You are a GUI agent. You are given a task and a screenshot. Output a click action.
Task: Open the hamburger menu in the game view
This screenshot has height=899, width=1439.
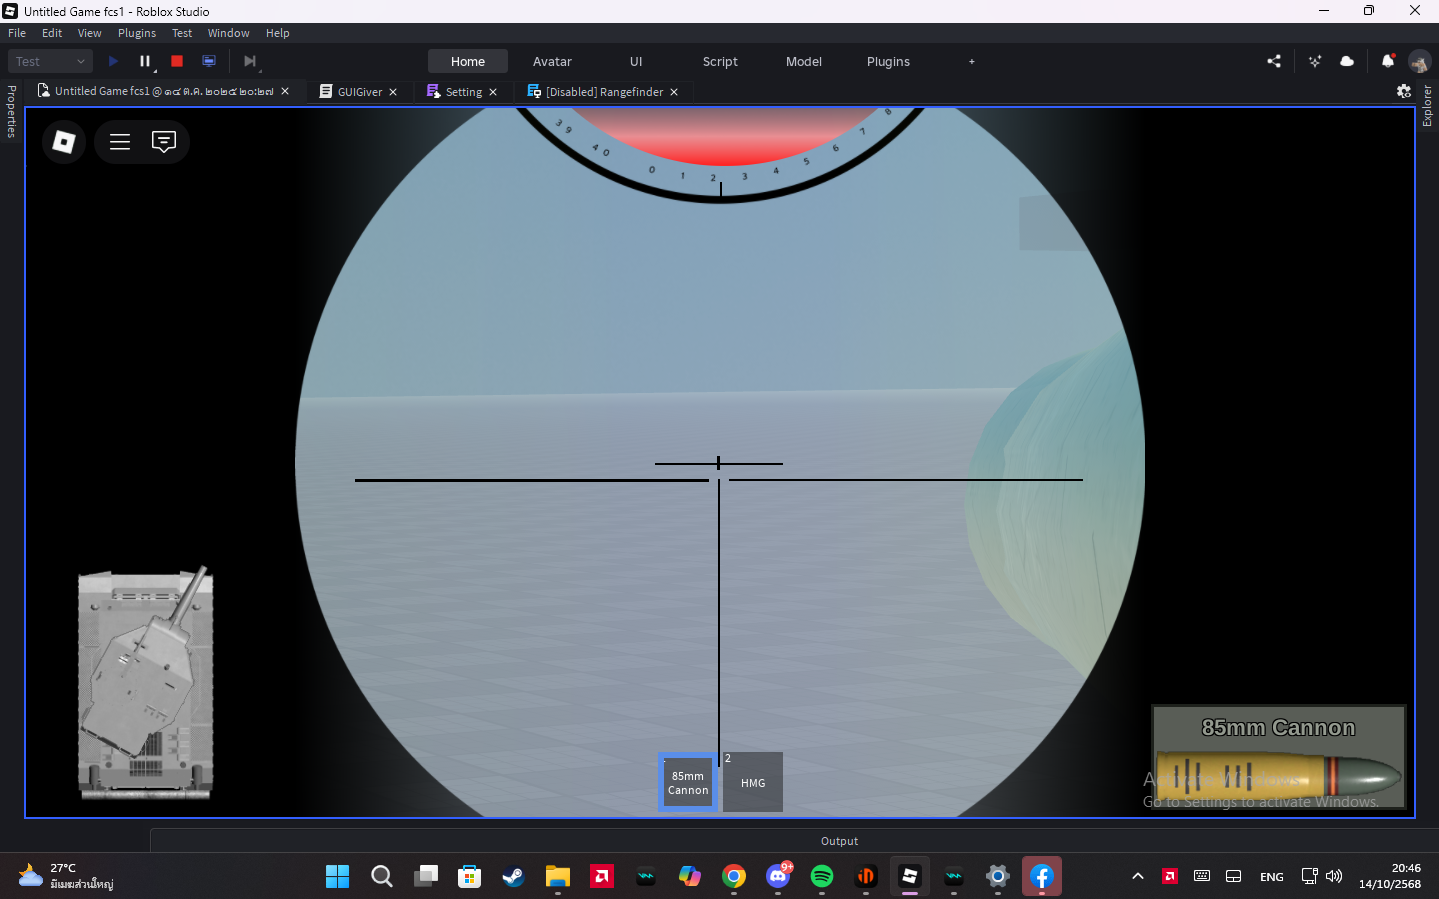(x=120, y=142)
